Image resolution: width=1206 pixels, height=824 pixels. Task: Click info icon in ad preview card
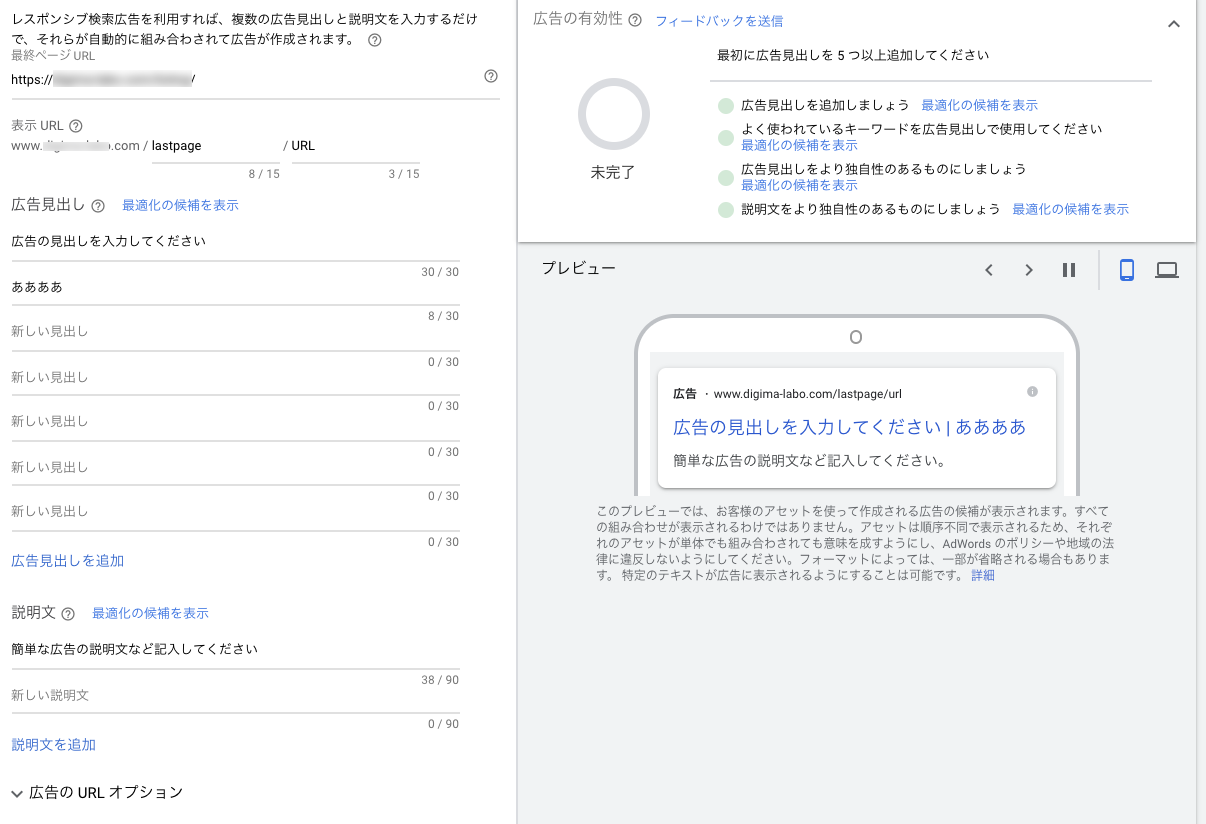pyautogui.click(x=1033, y=392)
